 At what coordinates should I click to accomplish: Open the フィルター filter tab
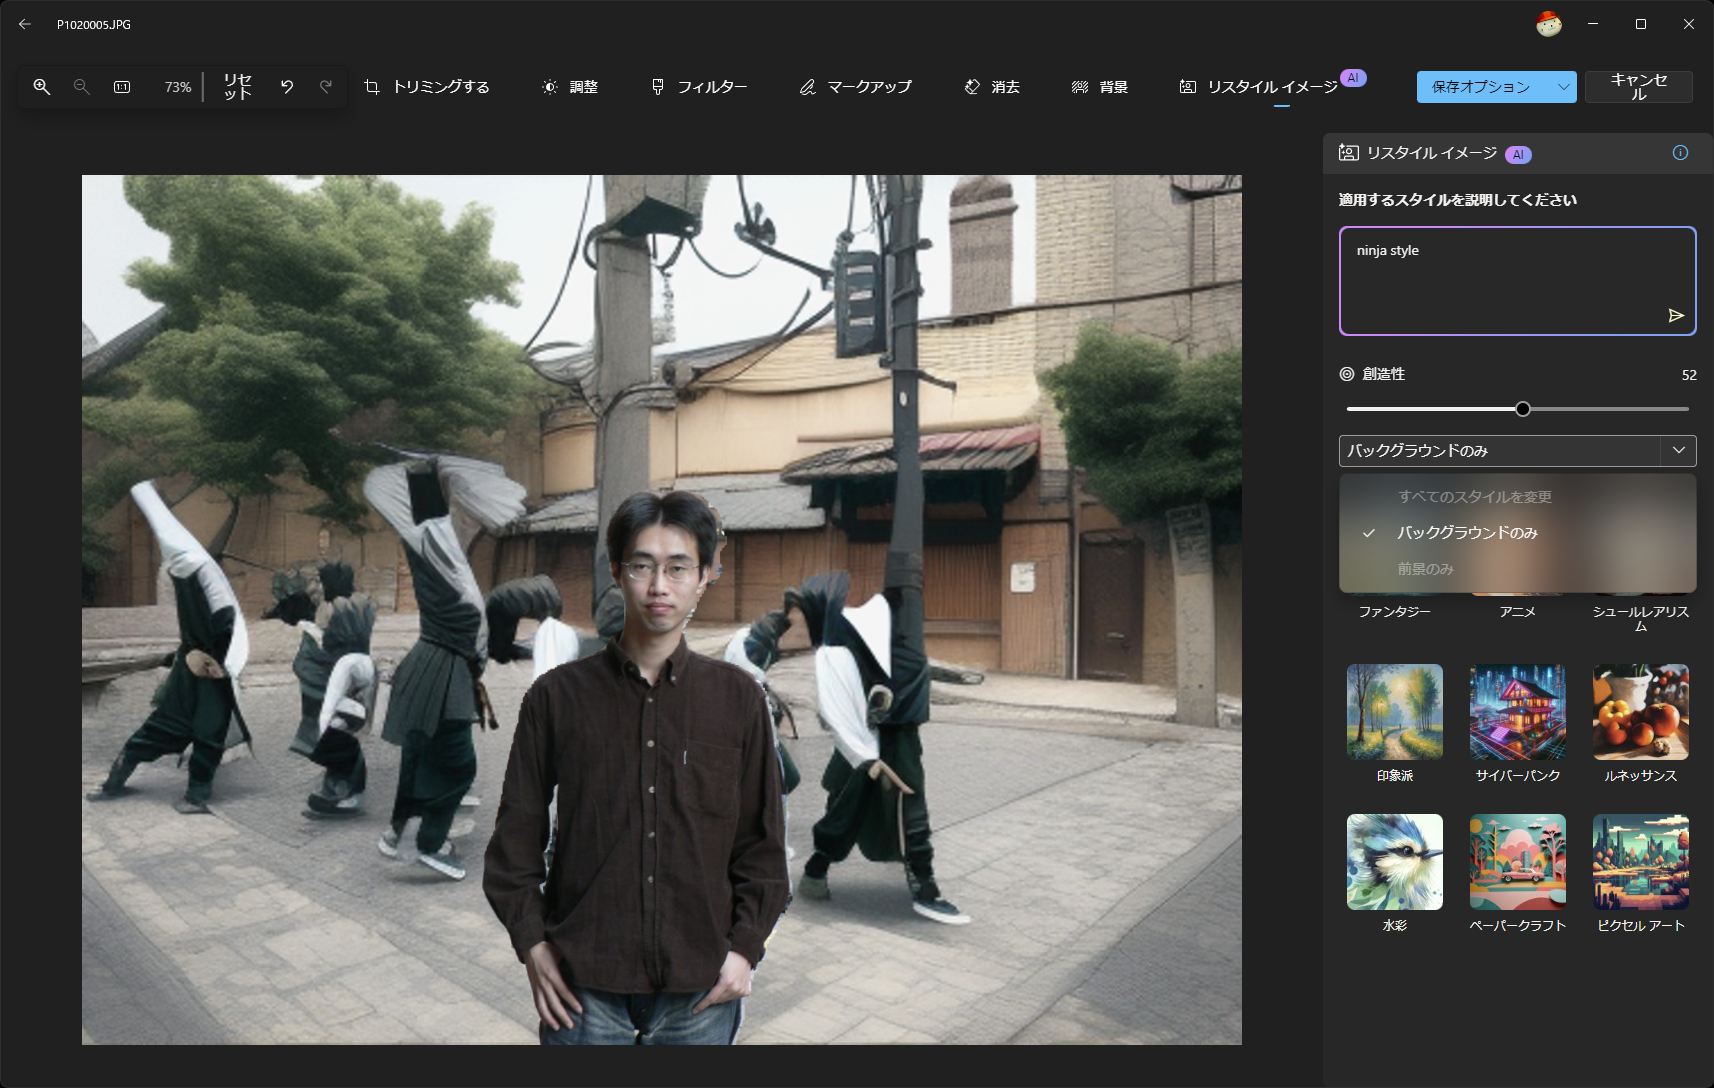tap(699, 87)
